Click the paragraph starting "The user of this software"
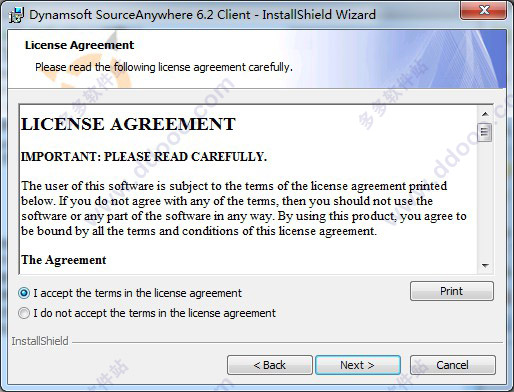Screen dimensions: 514x392 point(244,209)
